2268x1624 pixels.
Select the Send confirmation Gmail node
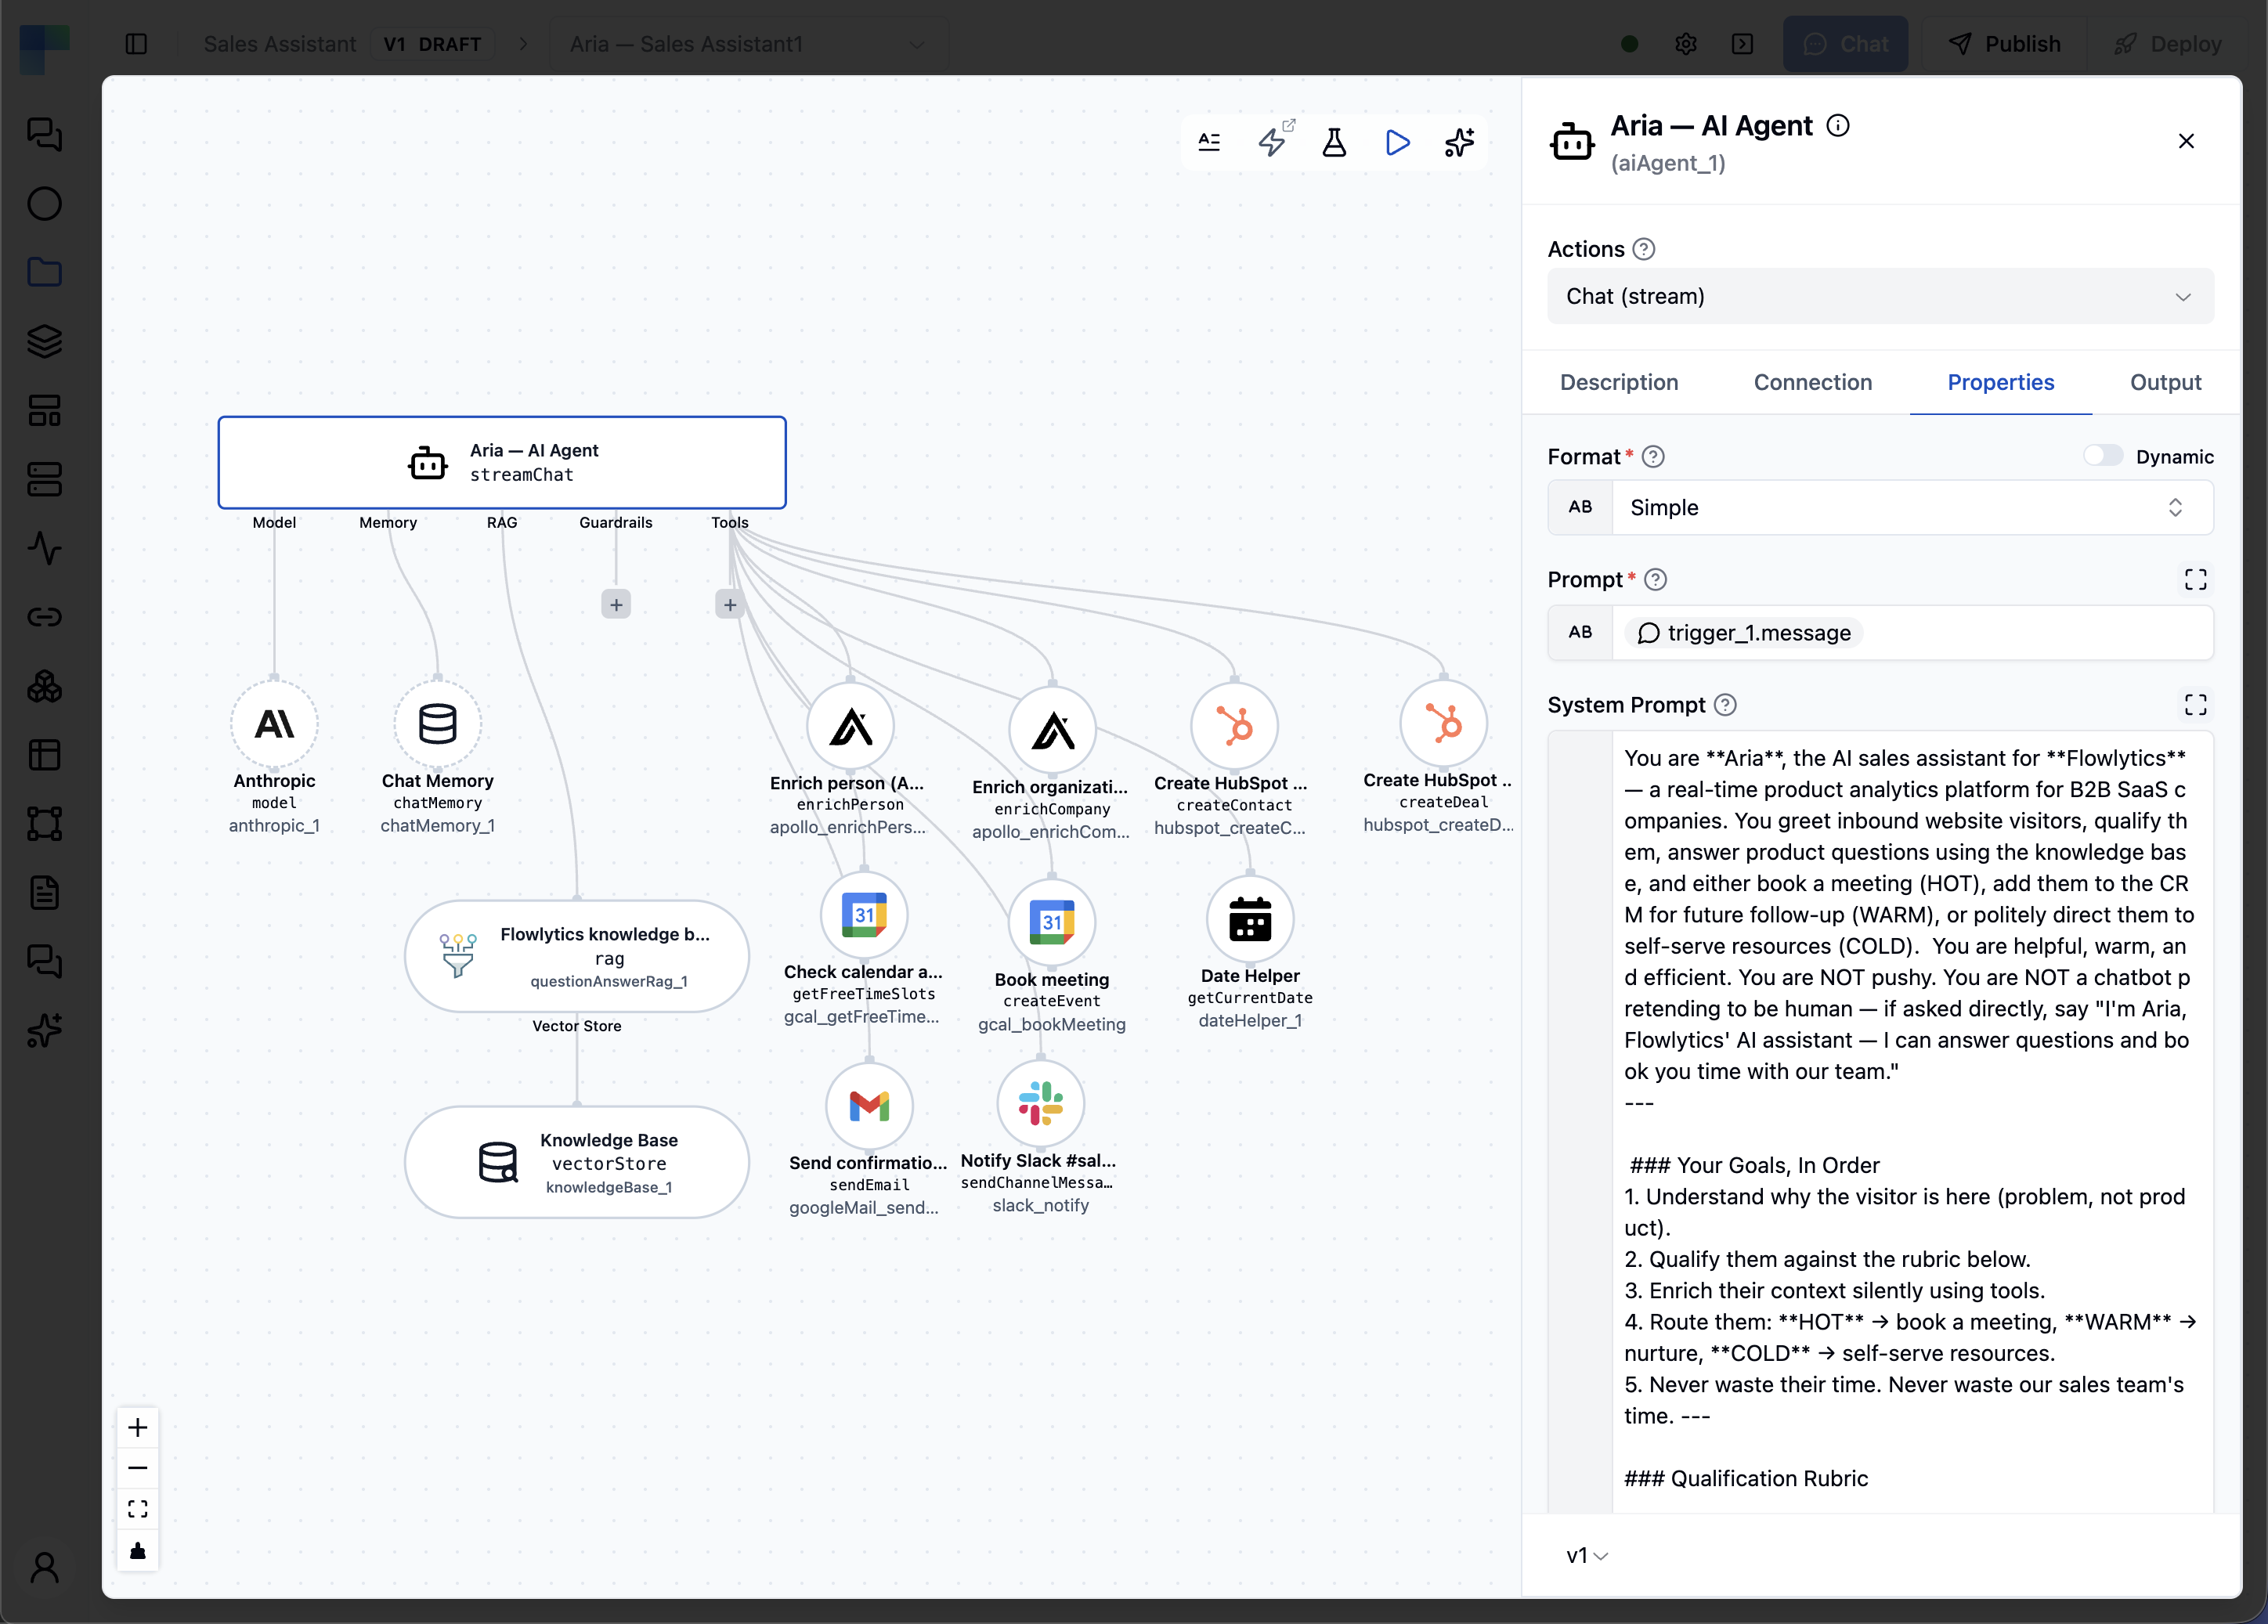coord(869,1106)
